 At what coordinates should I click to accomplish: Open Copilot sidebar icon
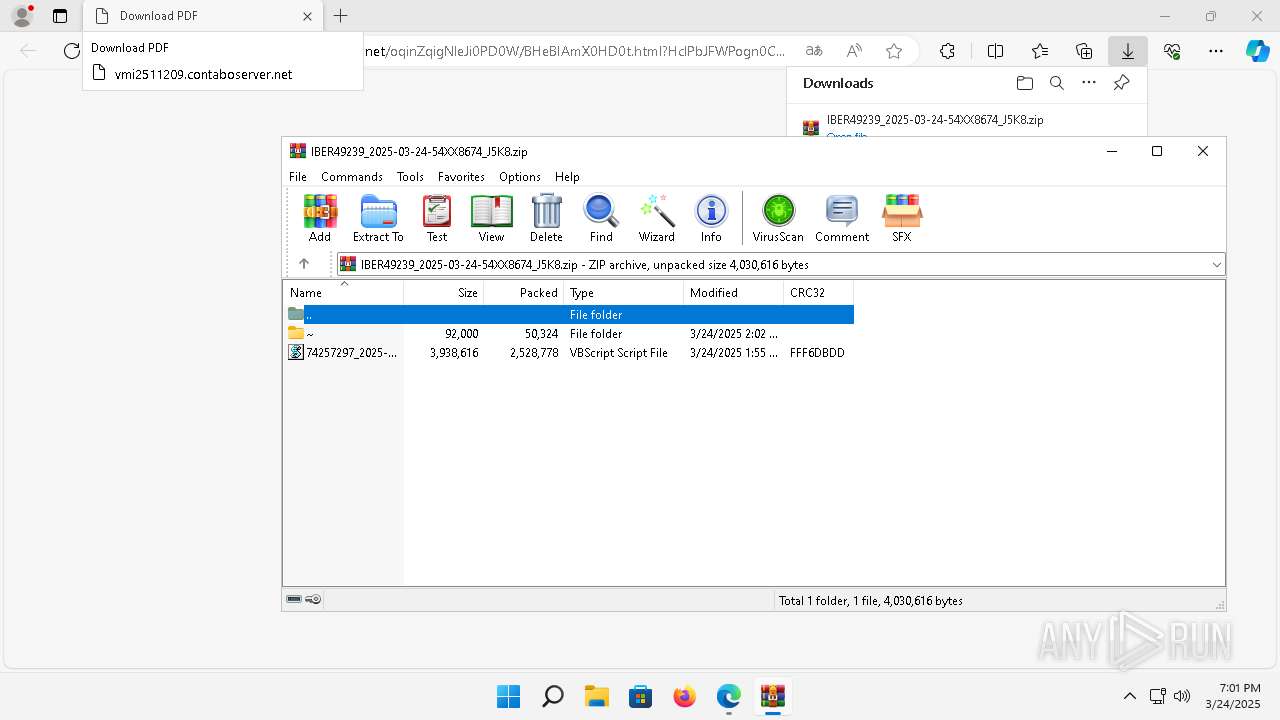(1257, 51)
